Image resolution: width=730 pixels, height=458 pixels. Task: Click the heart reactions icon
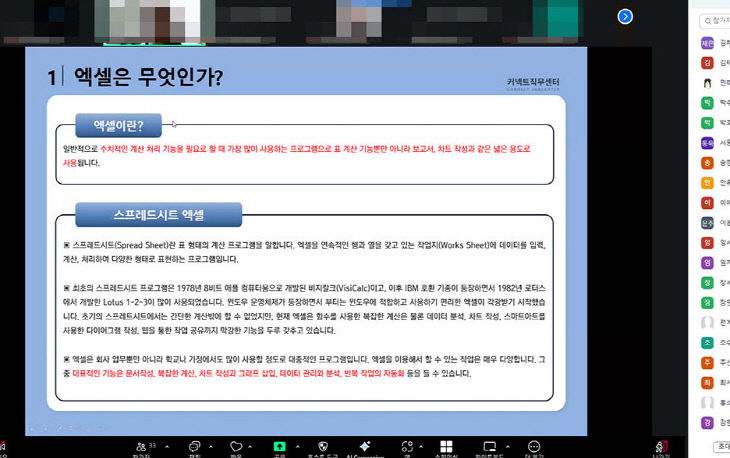tap(236, 447)
